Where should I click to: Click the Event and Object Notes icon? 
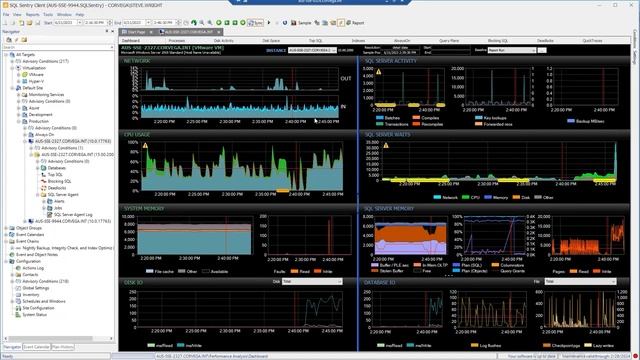(12, 255)
